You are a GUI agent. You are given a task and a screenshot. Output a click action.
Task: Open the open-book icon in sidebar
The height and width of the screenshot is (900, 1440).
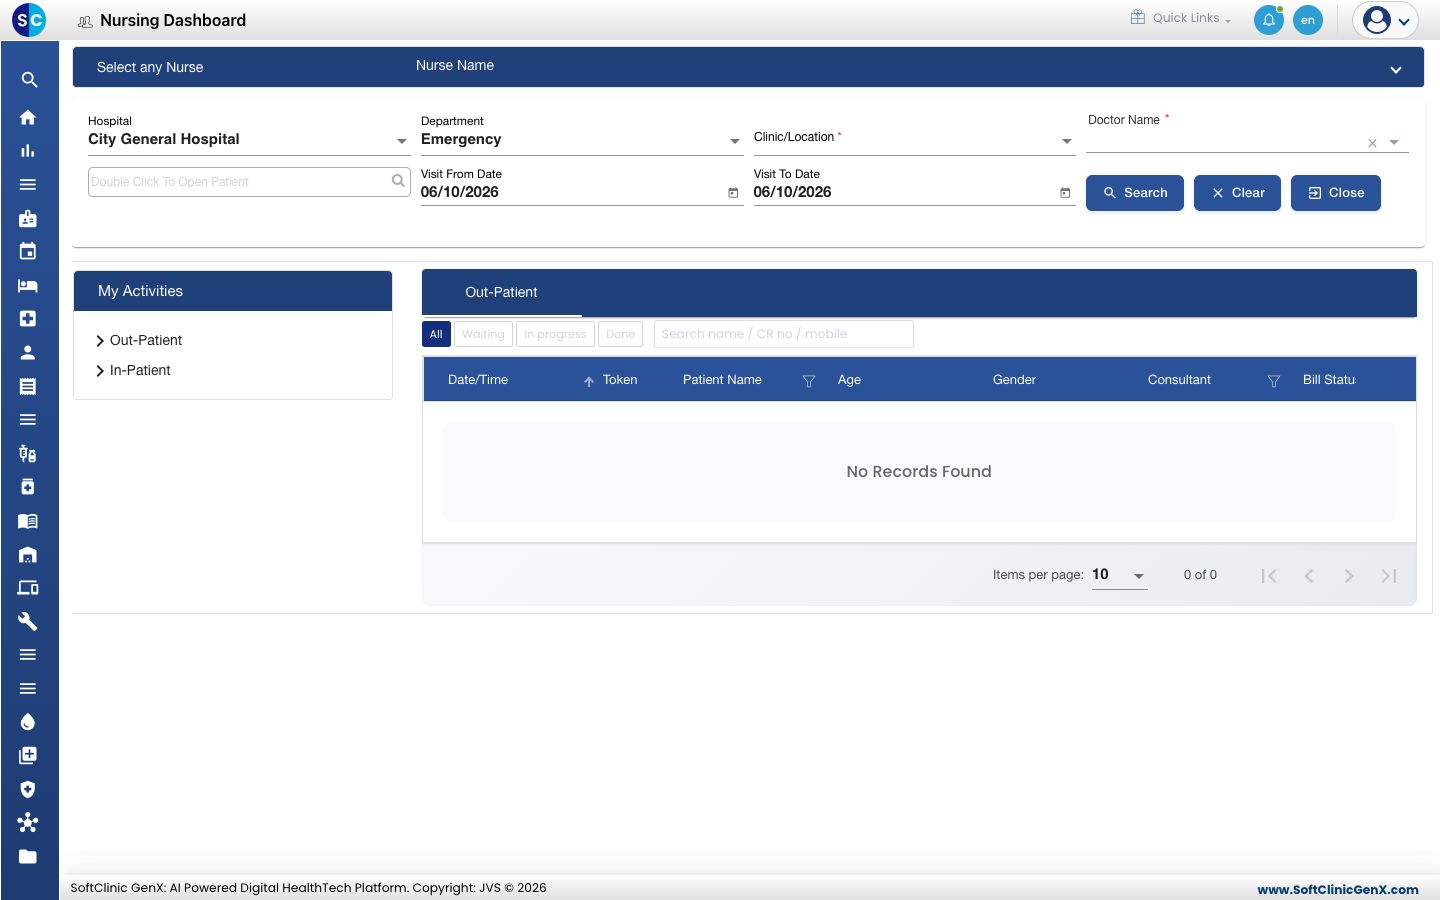(x=28, y=521)
